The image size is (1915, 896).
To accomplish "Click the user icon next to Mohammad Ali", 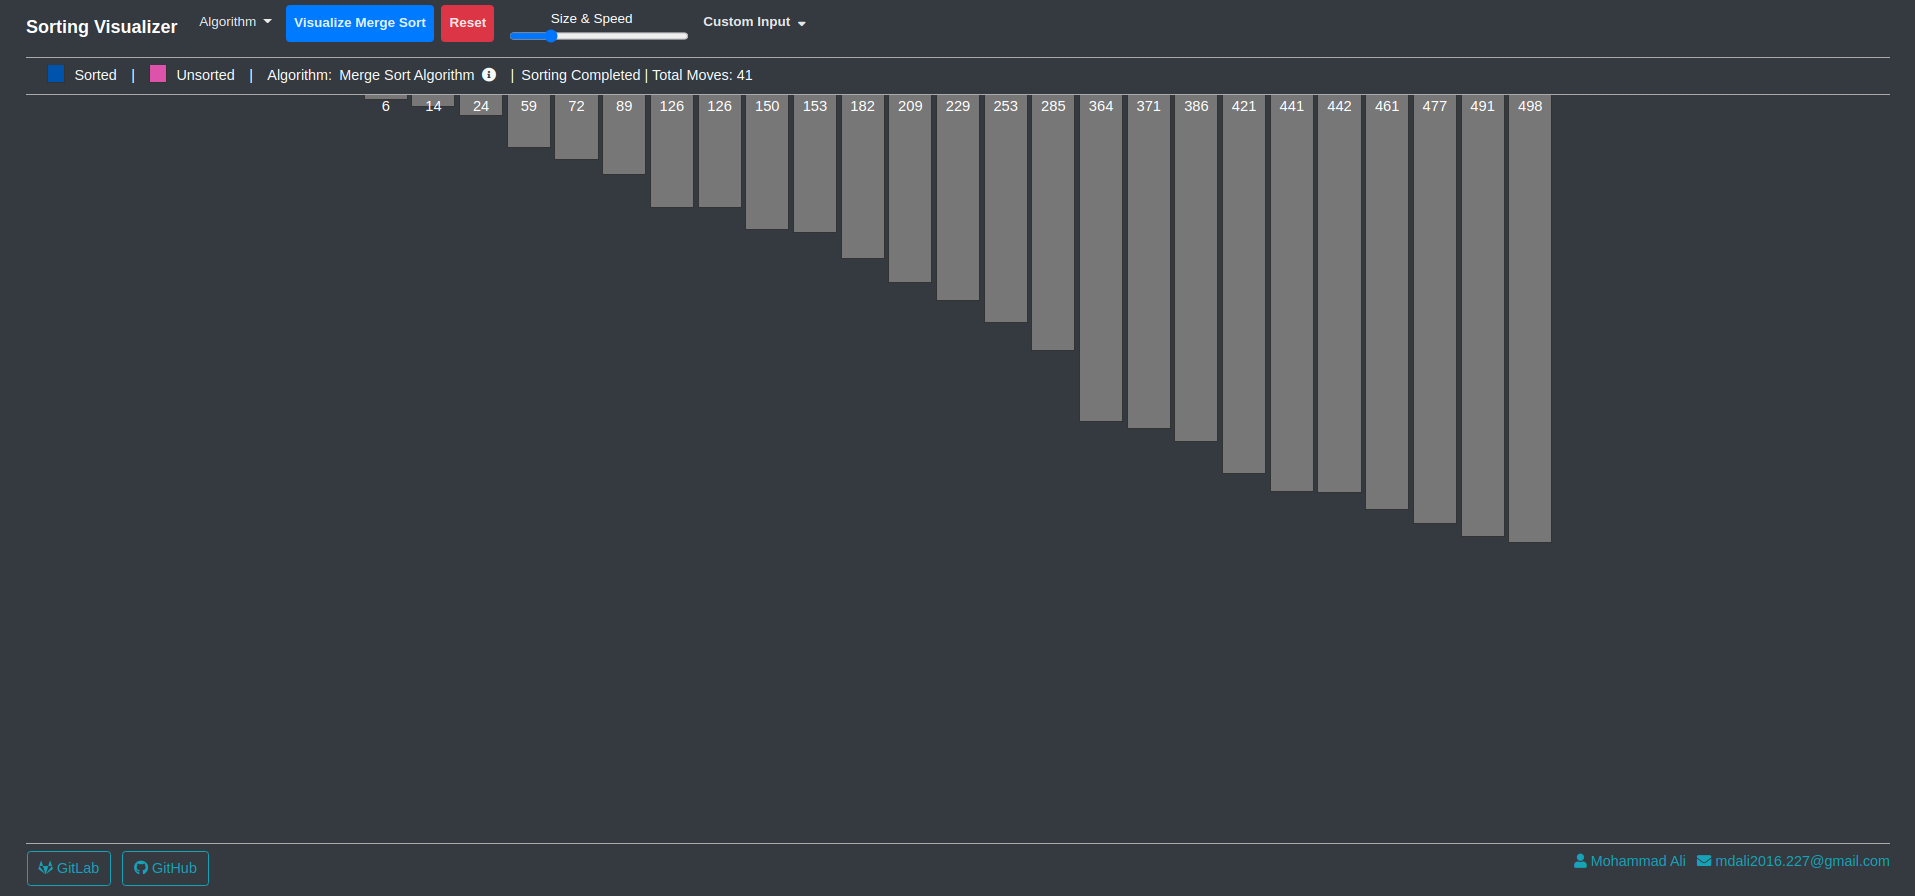I will tap(1580, 861).
